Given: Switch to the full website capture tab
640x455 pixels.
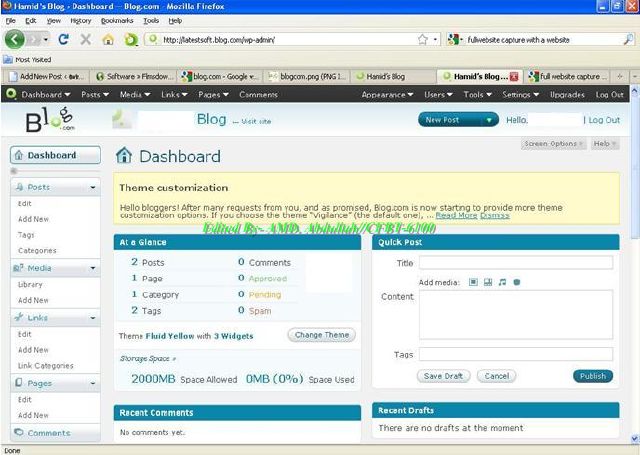Looking at the screenshot, I should pos(568,76).
